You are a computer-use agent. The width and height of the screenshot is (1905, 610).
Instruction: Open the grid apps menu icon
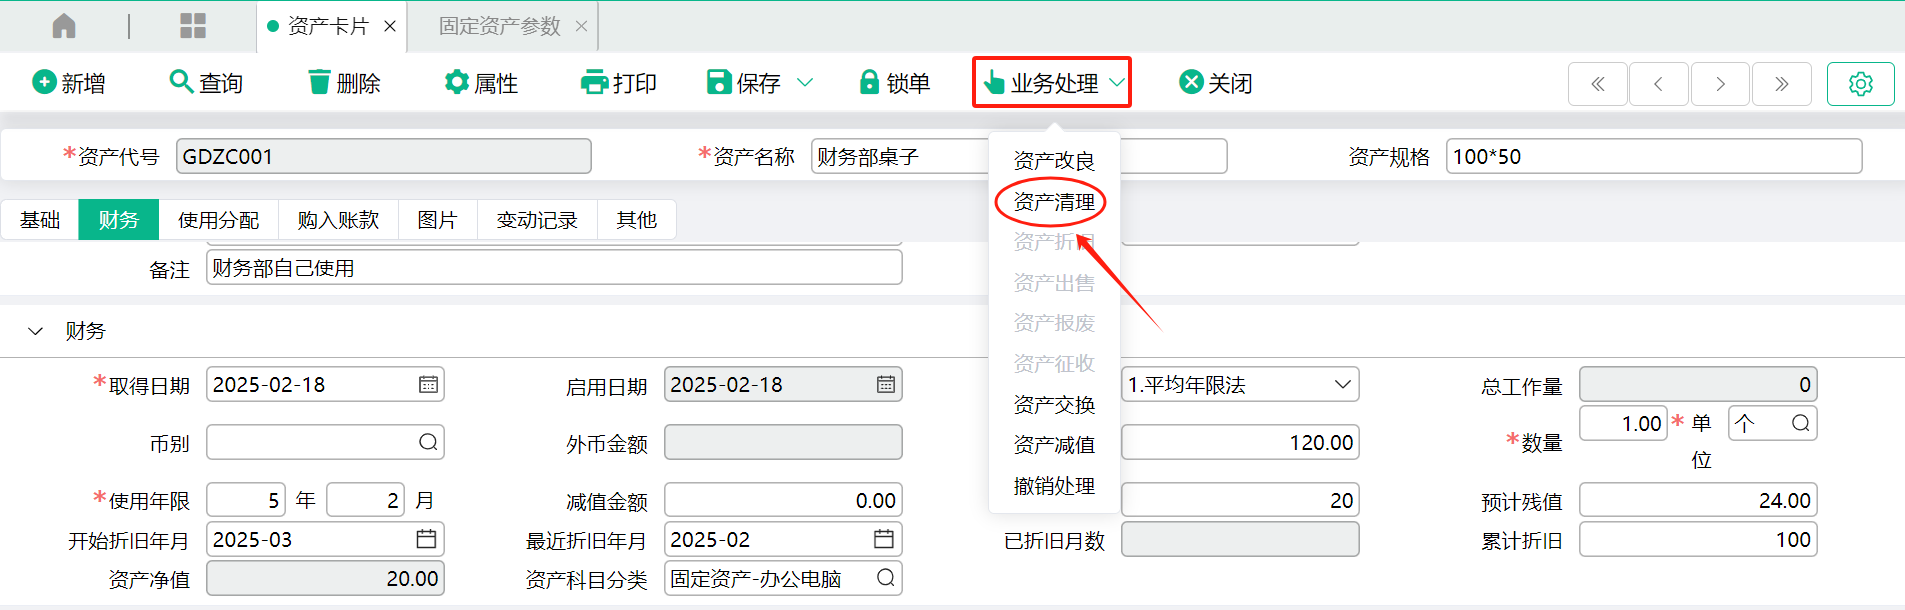tap(192, 26)
